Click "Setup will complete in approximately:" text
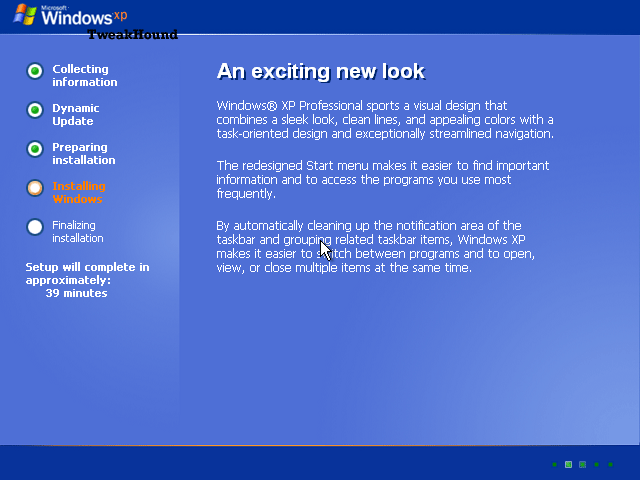Screen dimensions: 640x480 [x=87, y=273]
